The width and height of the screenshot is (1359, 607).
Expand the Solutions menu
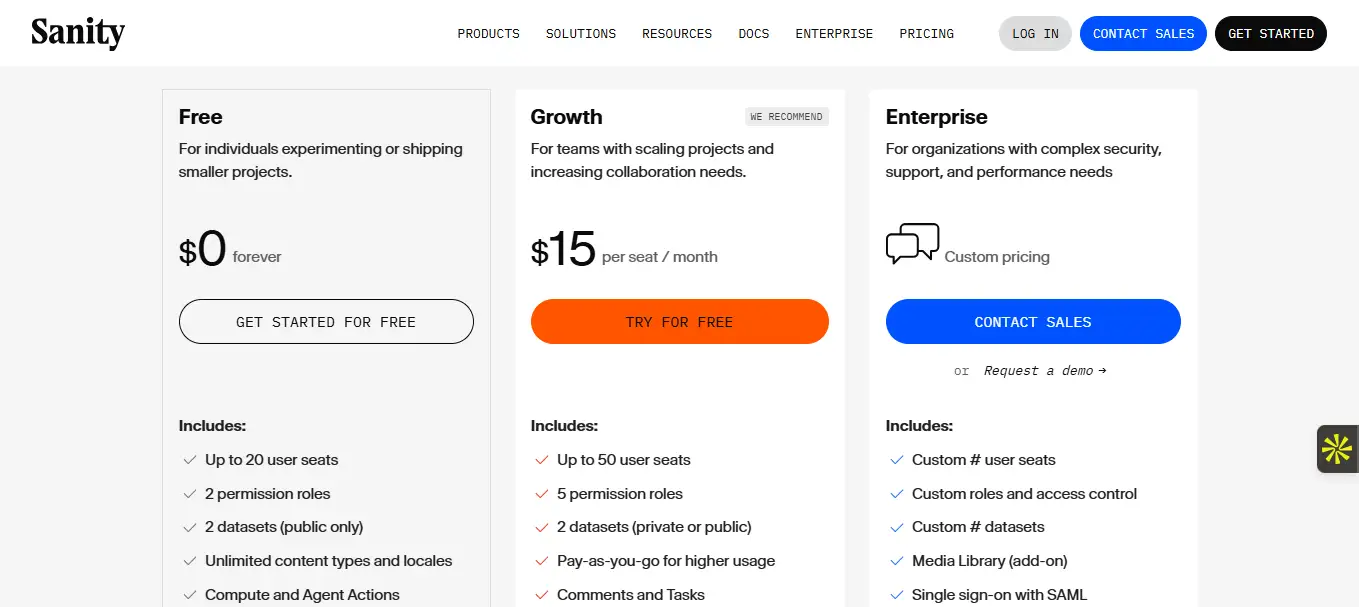pos(580,34)
